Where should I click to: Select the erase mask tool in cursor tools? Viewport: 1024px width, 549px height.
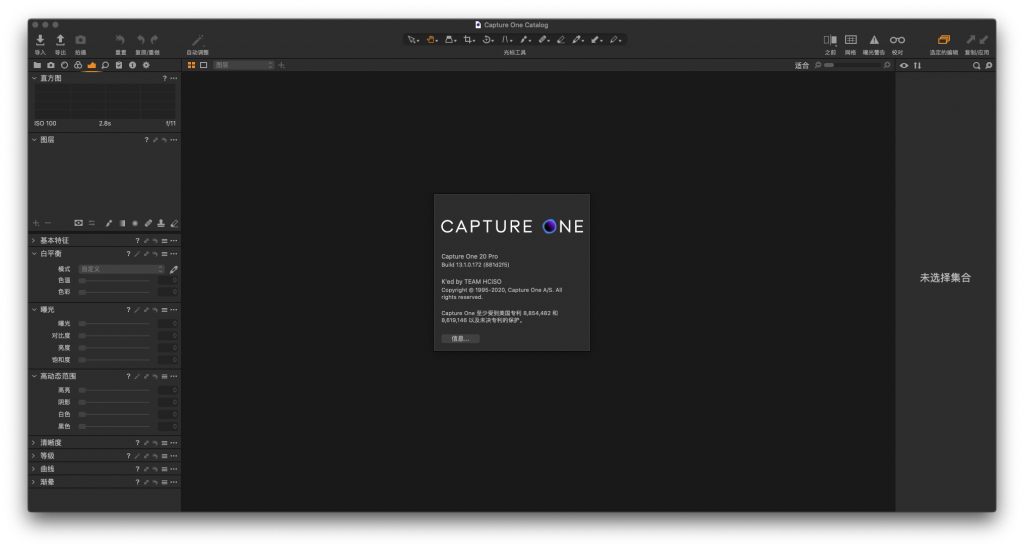tap(560, 40)
